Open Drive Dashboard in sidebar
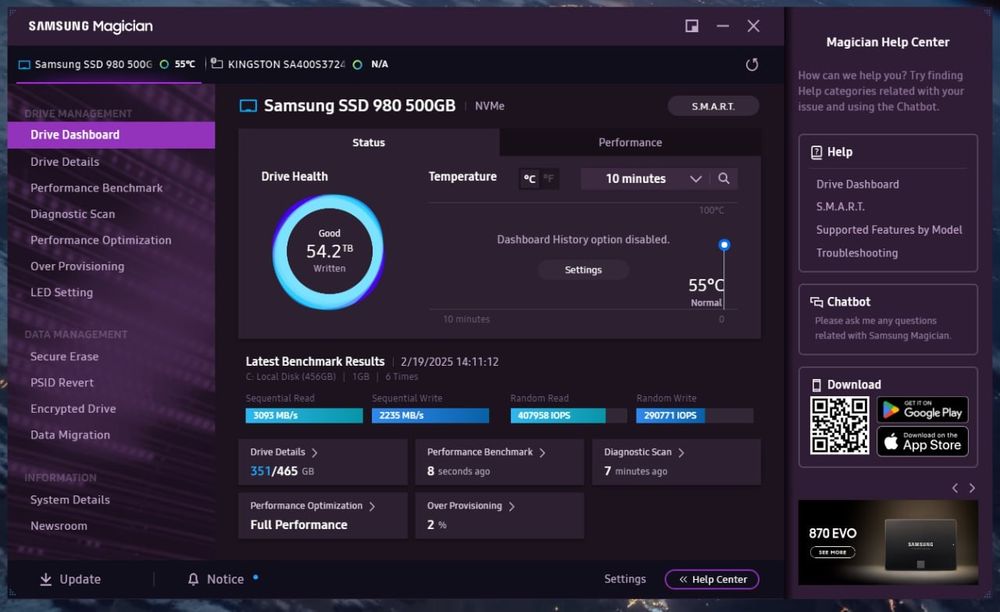1000x612 pixels. (x=112, y=135)
